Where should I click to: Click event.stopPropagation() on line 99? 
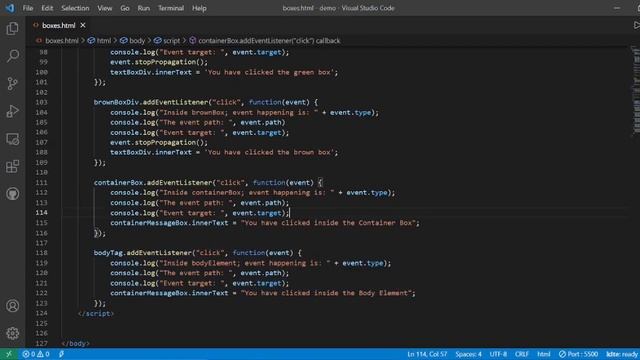(x=159, y=62)
